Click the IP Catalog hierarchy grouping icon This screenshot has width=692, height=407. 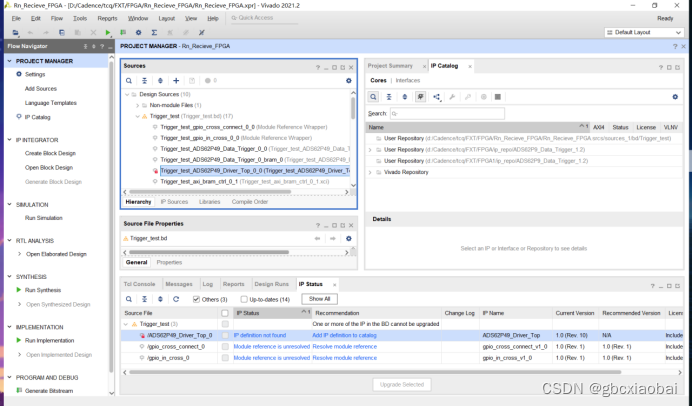pos(436,97)
